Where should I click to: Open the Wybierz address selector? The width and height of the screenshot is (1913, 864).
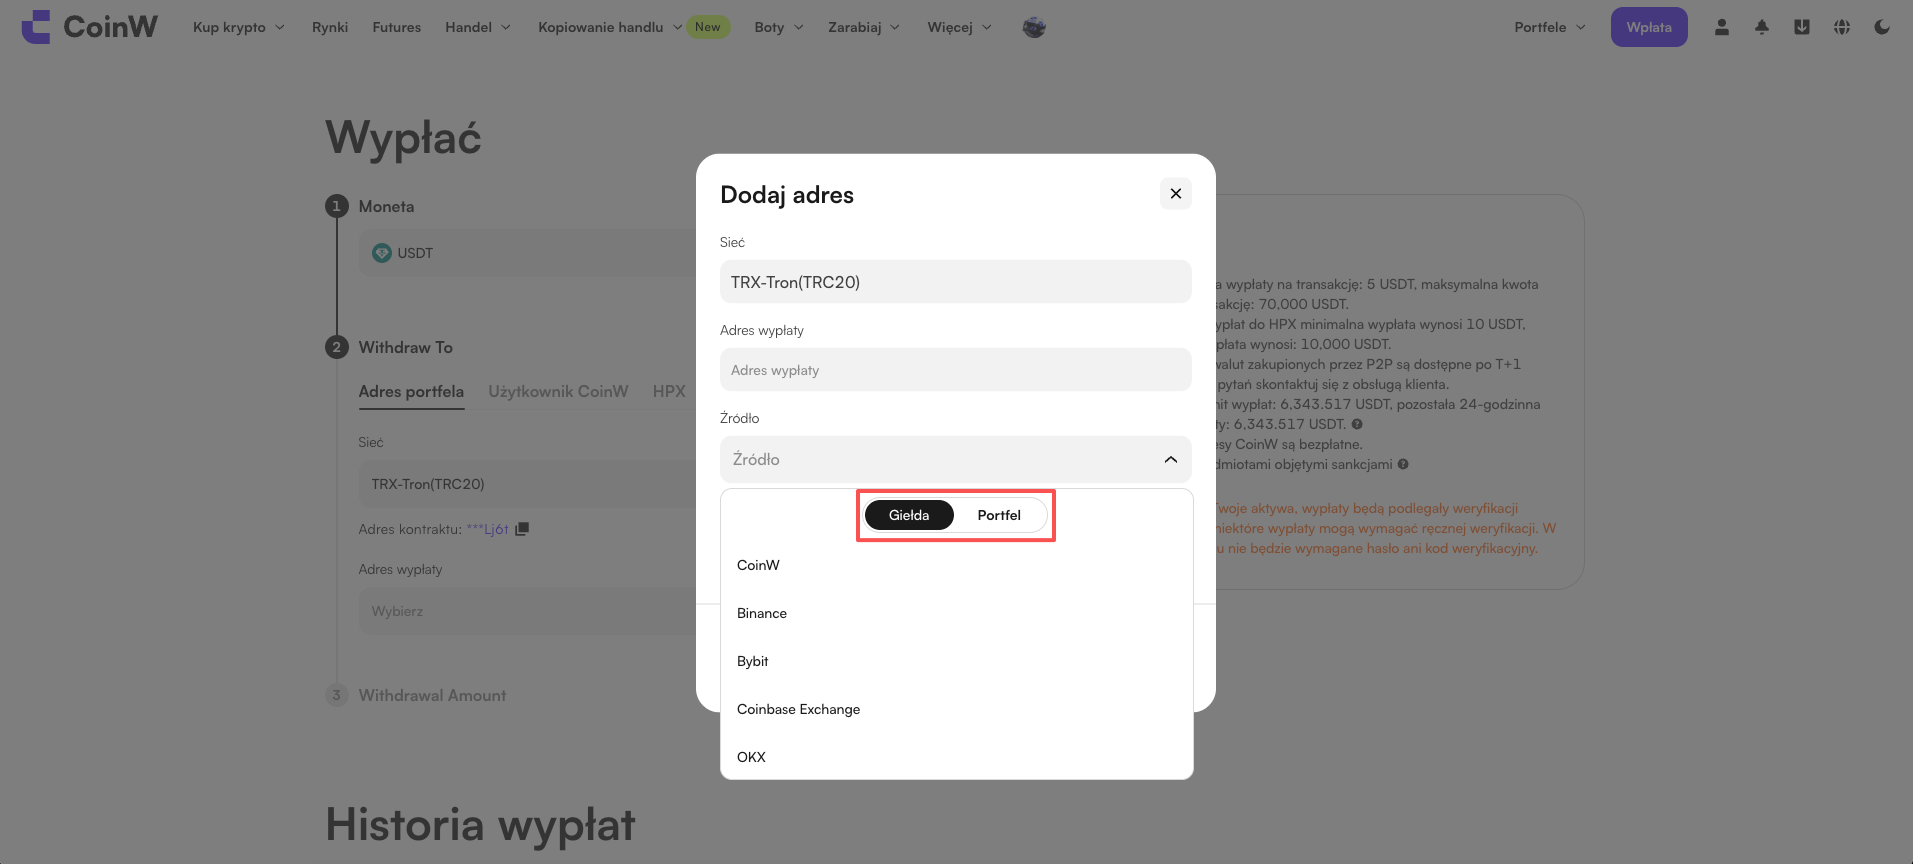pyautogui.click(x=528, y=611)
